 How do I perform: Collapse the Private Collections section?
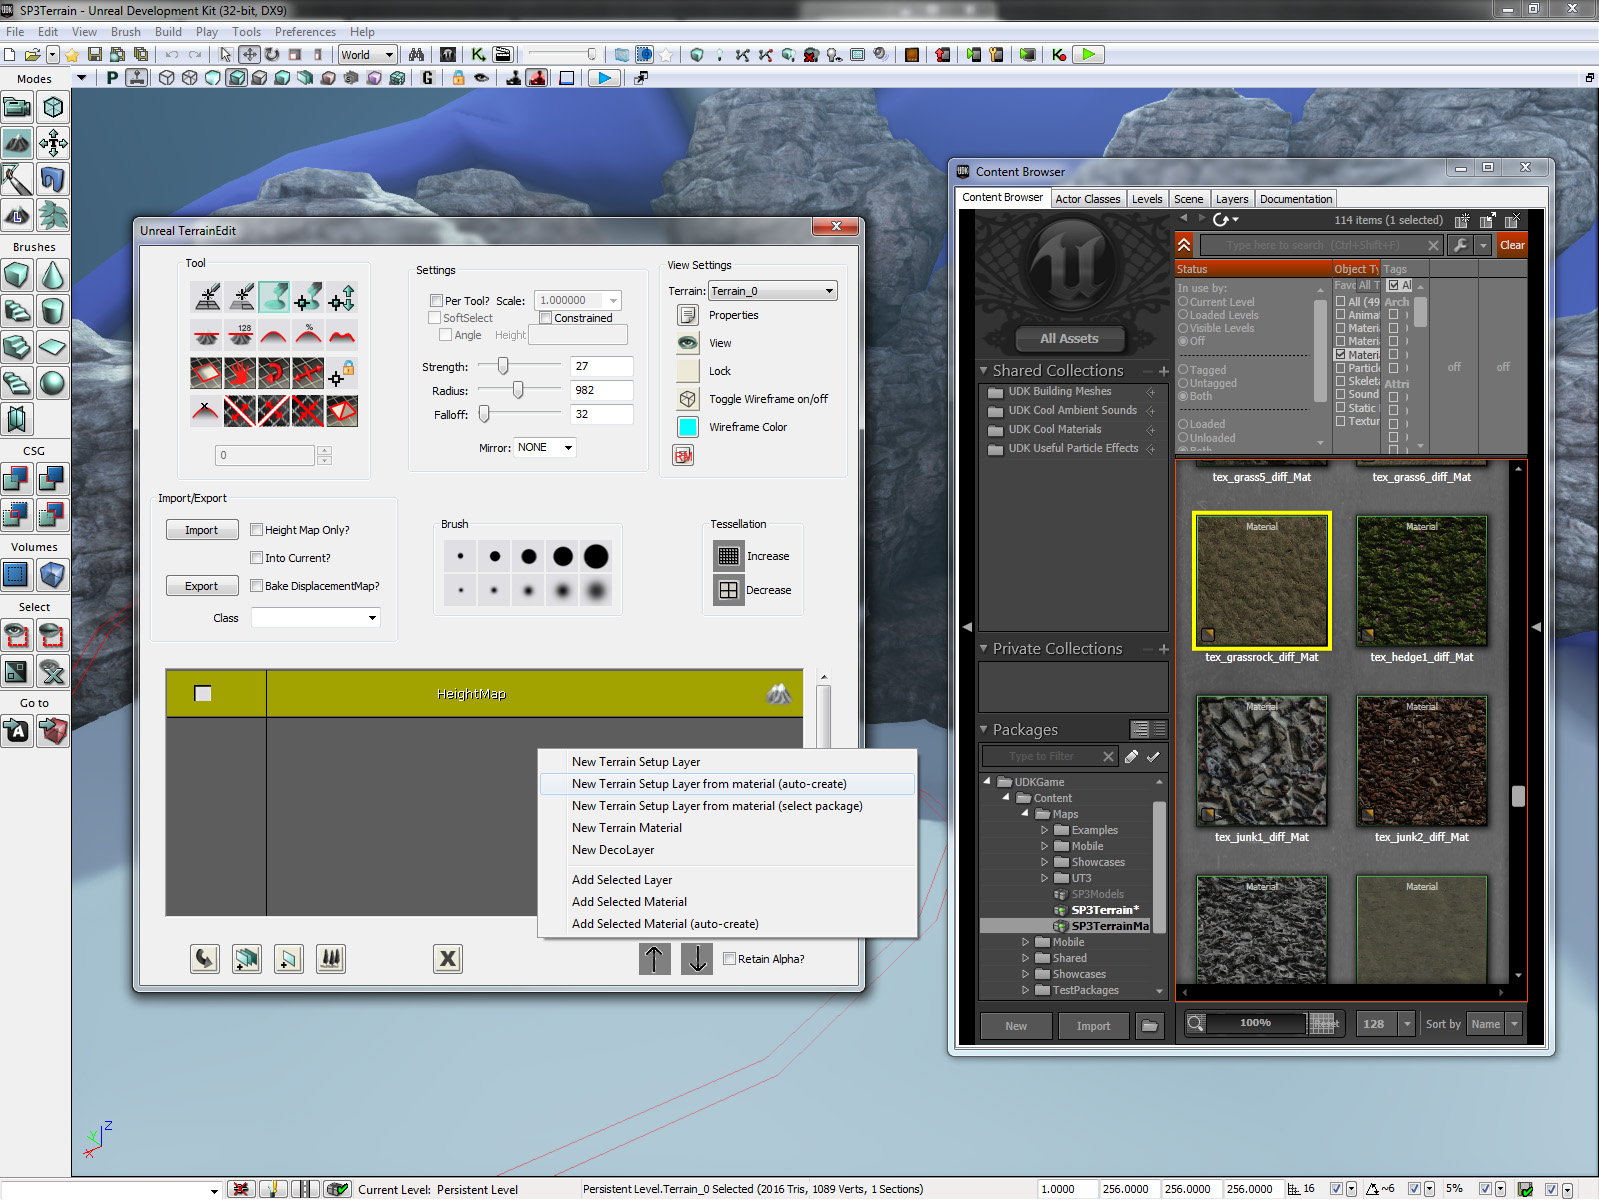[x=984, y=649]
